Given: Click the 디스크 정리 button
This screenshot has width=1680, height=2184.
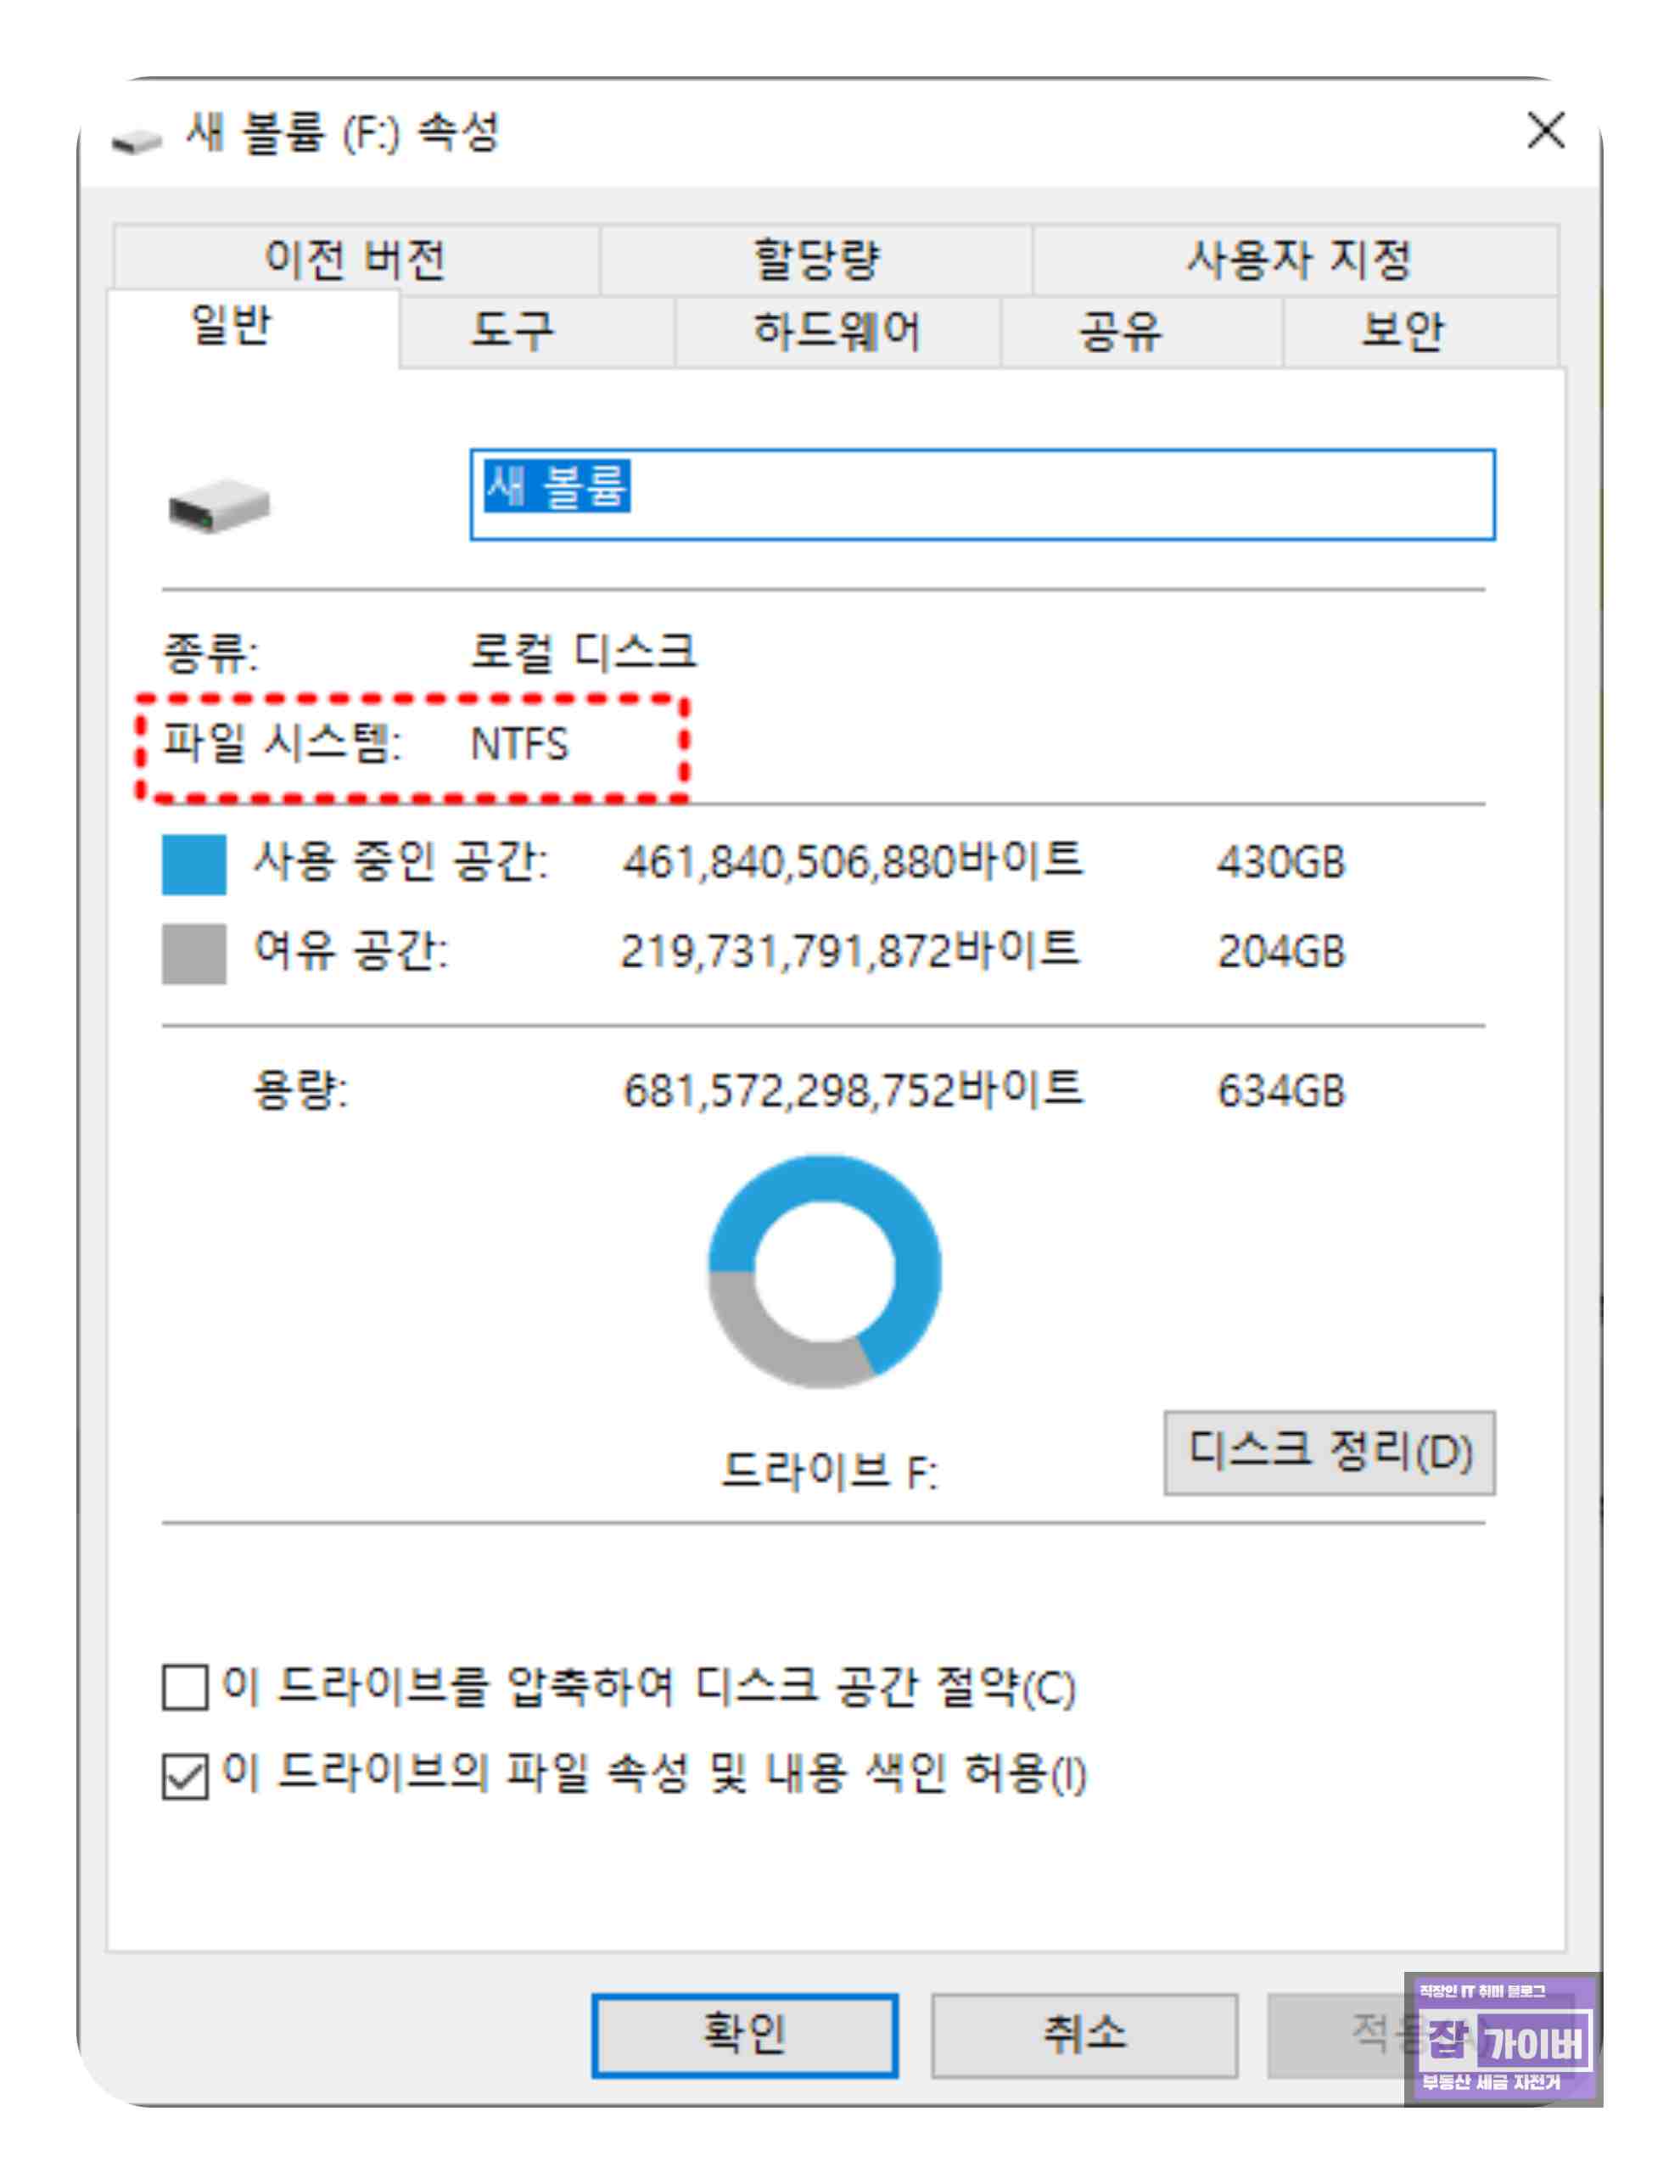Looking at the screenshot, I should click(x=1329, y=1453).
